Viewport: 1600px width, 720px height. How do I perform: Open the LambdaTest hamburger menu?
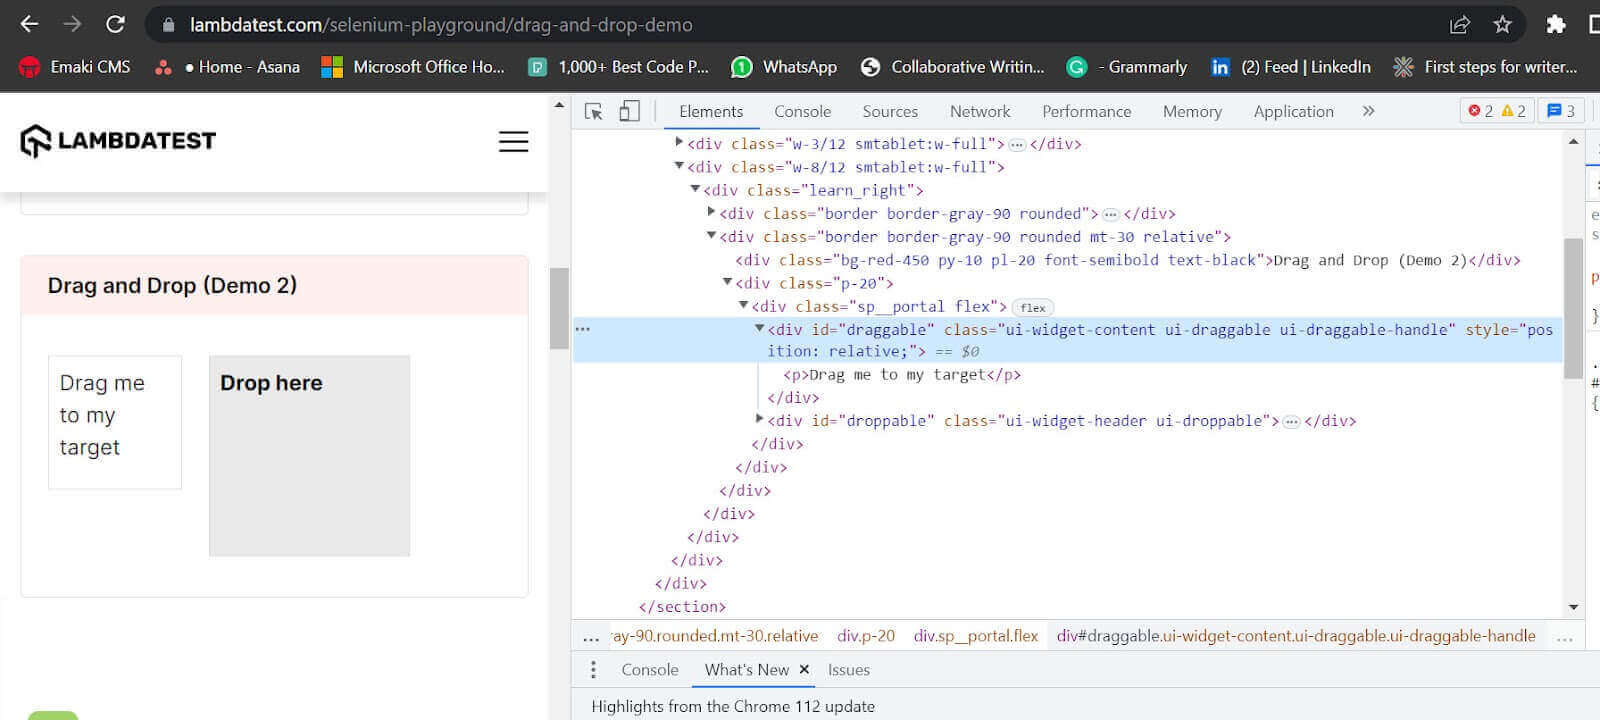pyautogui.click(x=513, y=142)
